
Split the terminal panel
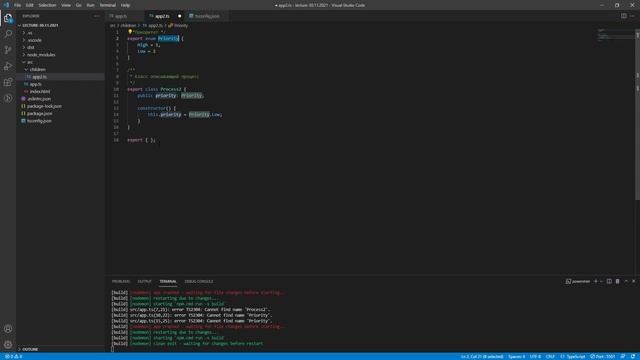tap(609, 281)
